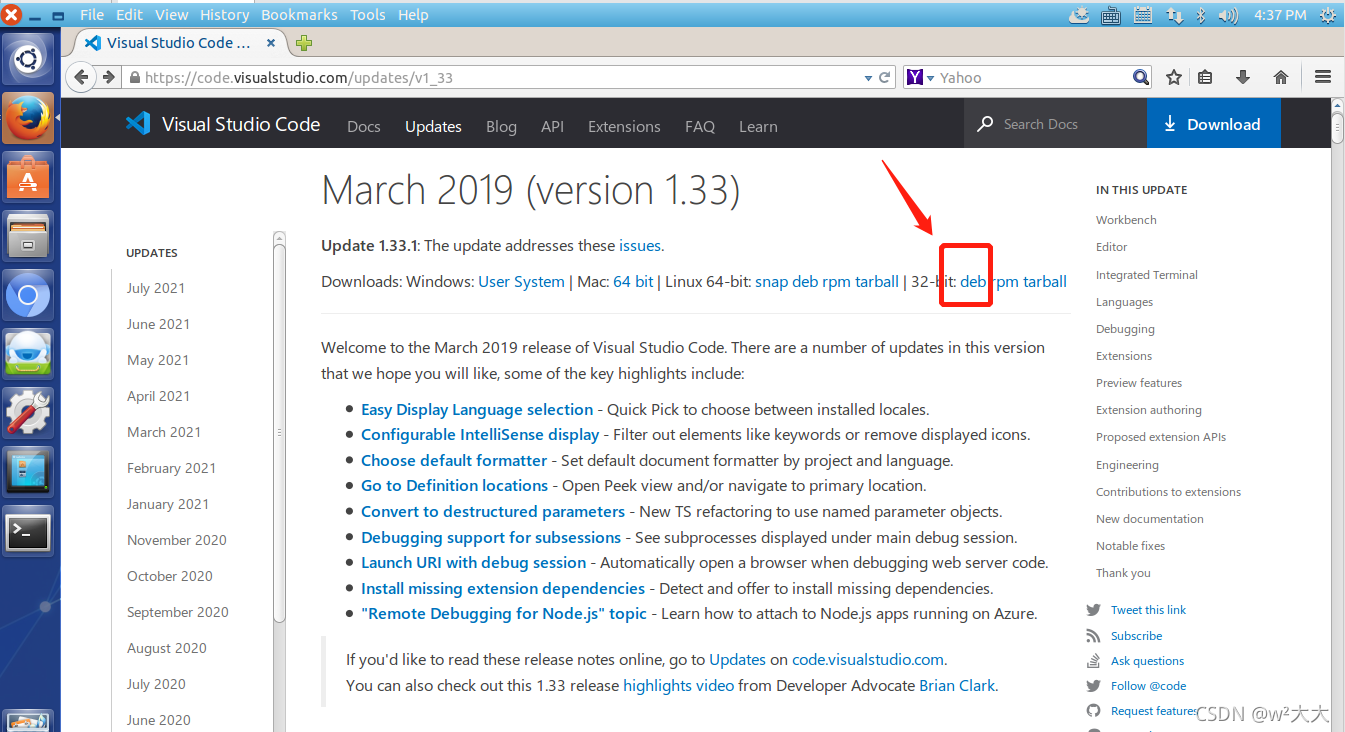Click the GitHub icon beside Request features
Viewport: 1345px width, 732px height.
1093,711
